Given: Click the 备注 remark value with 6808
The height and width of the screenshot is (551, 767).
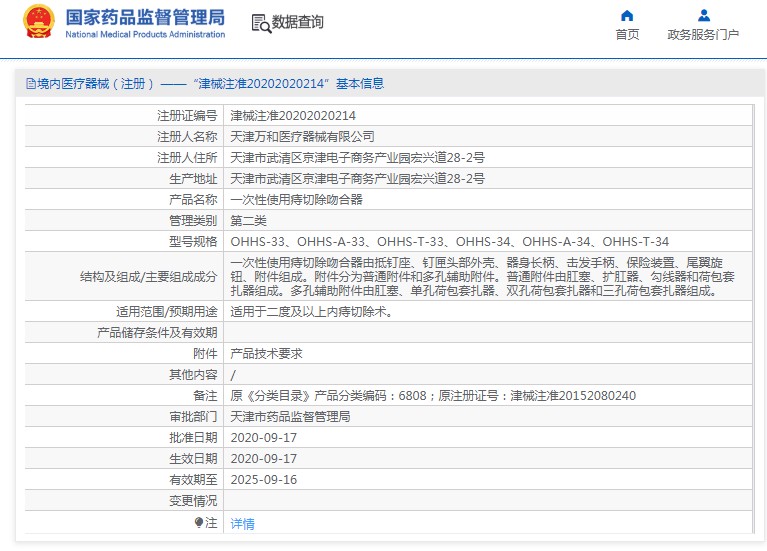Looking at the screenshot, I should coord(433,396).
